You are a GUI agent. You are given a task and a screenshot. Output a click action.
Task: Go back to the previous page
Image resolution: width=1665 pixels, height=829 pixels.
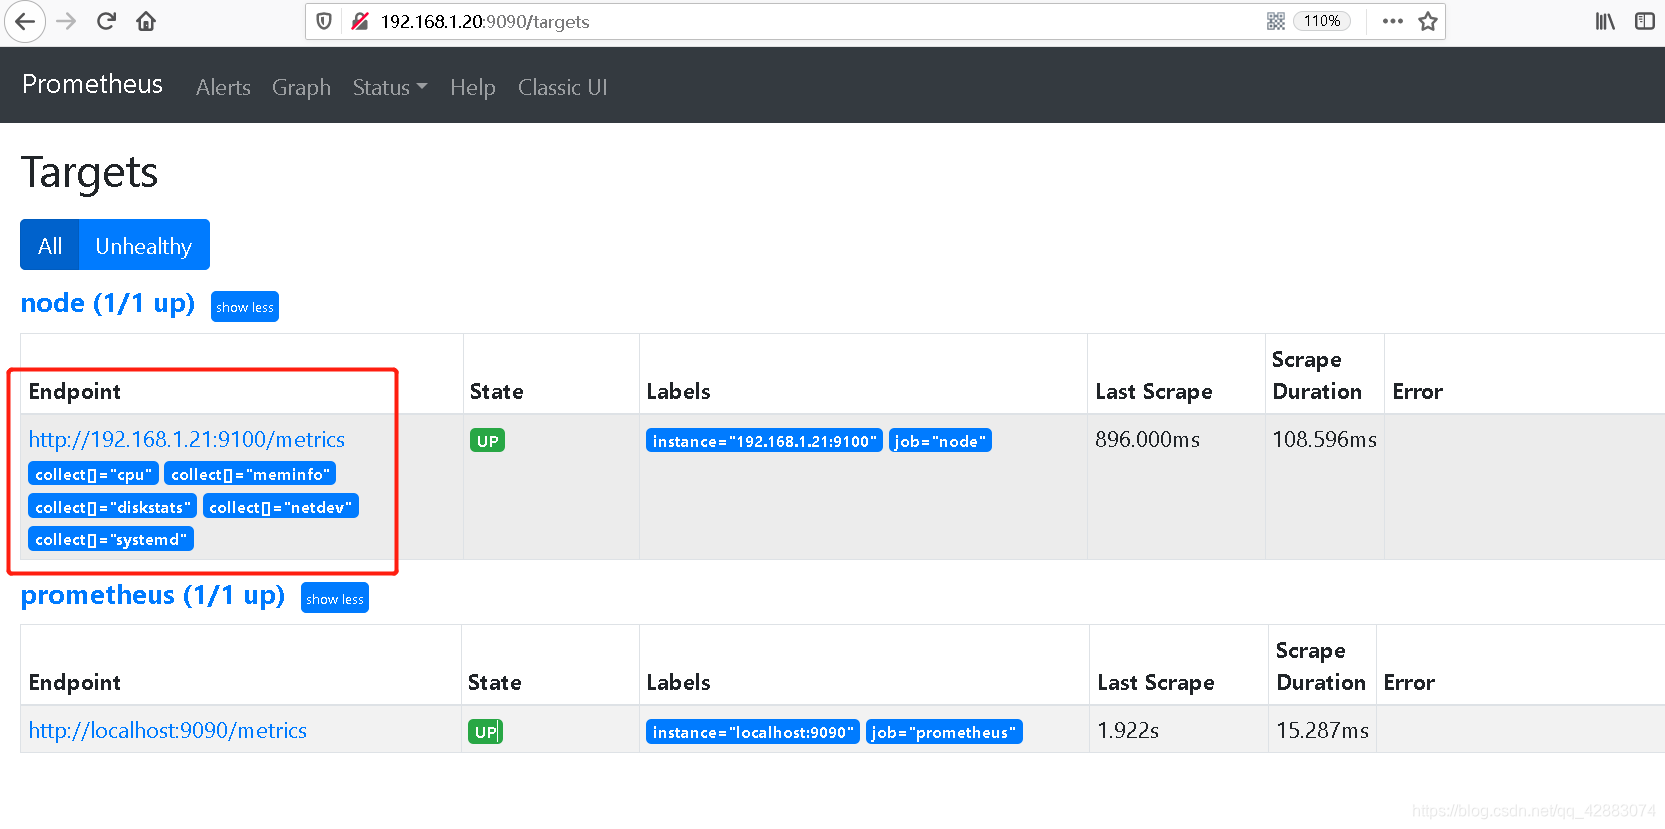[x=25, y=21]
